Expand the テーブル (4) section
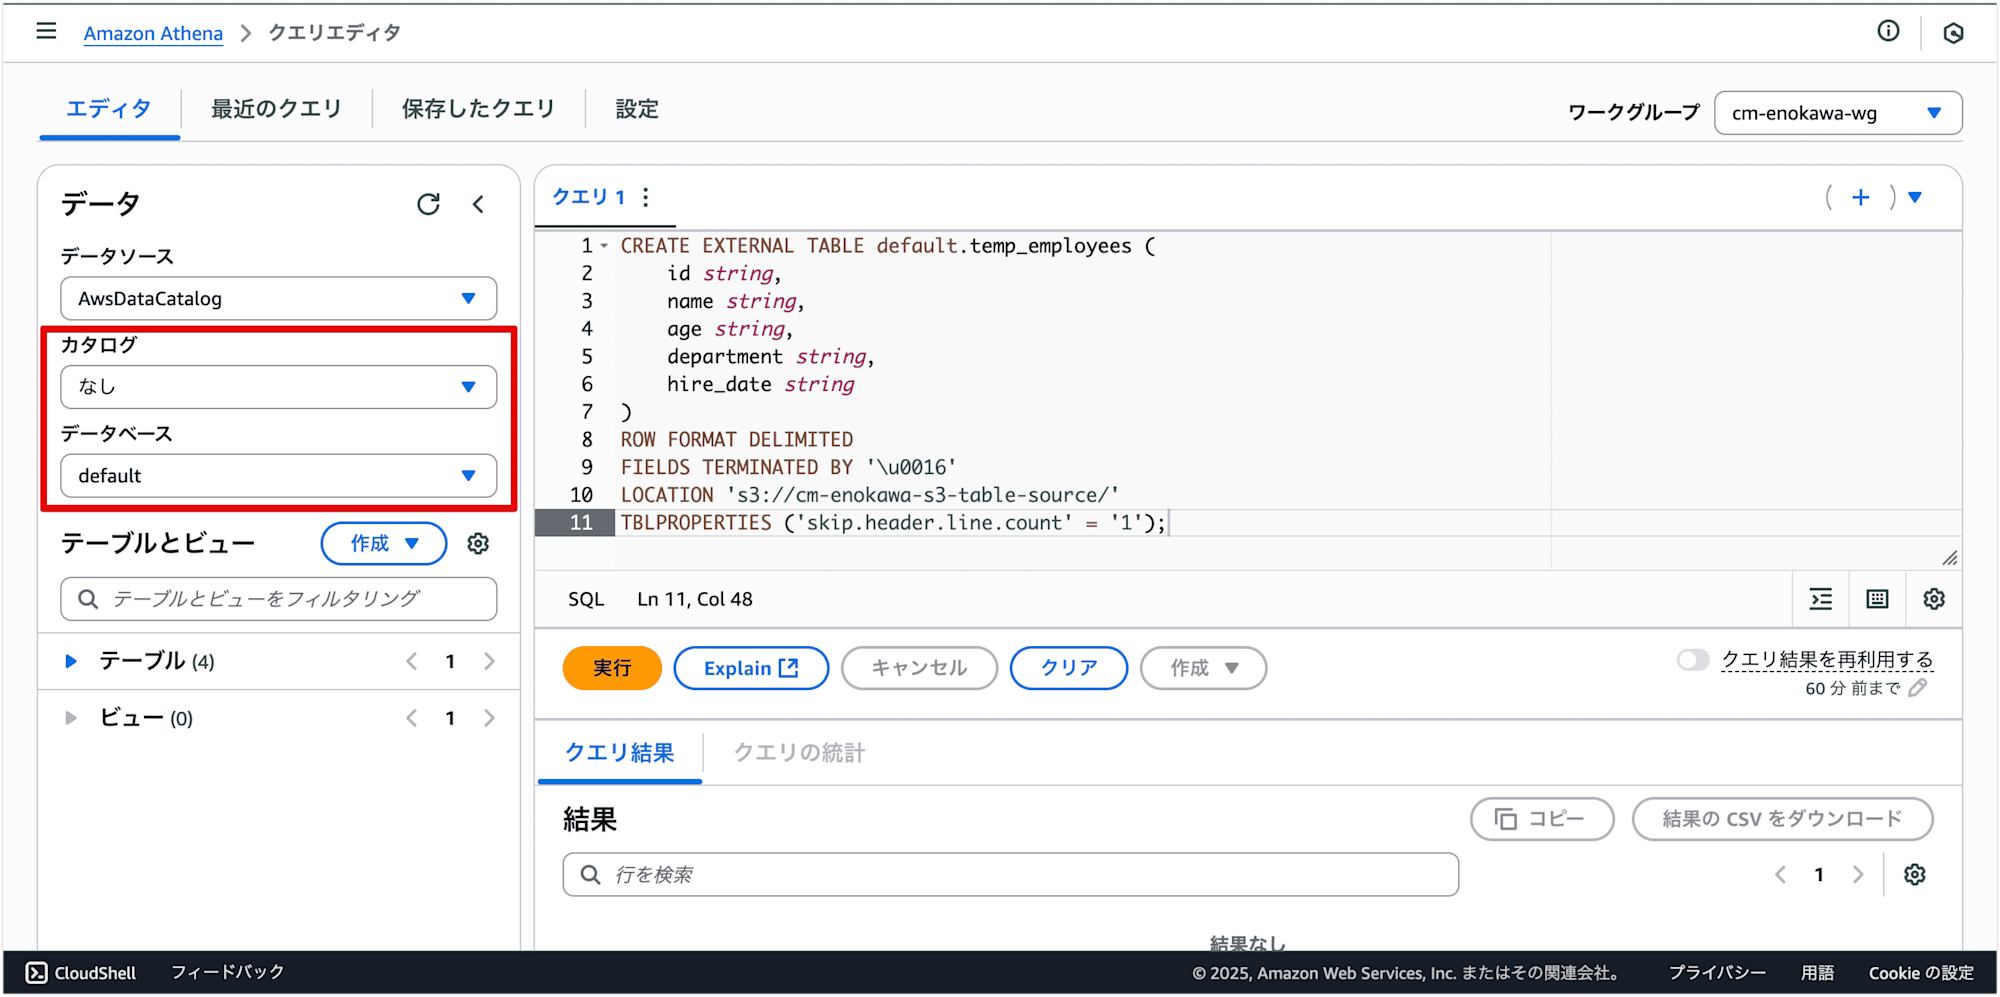2000x997 pixels. tap(71, 661)
